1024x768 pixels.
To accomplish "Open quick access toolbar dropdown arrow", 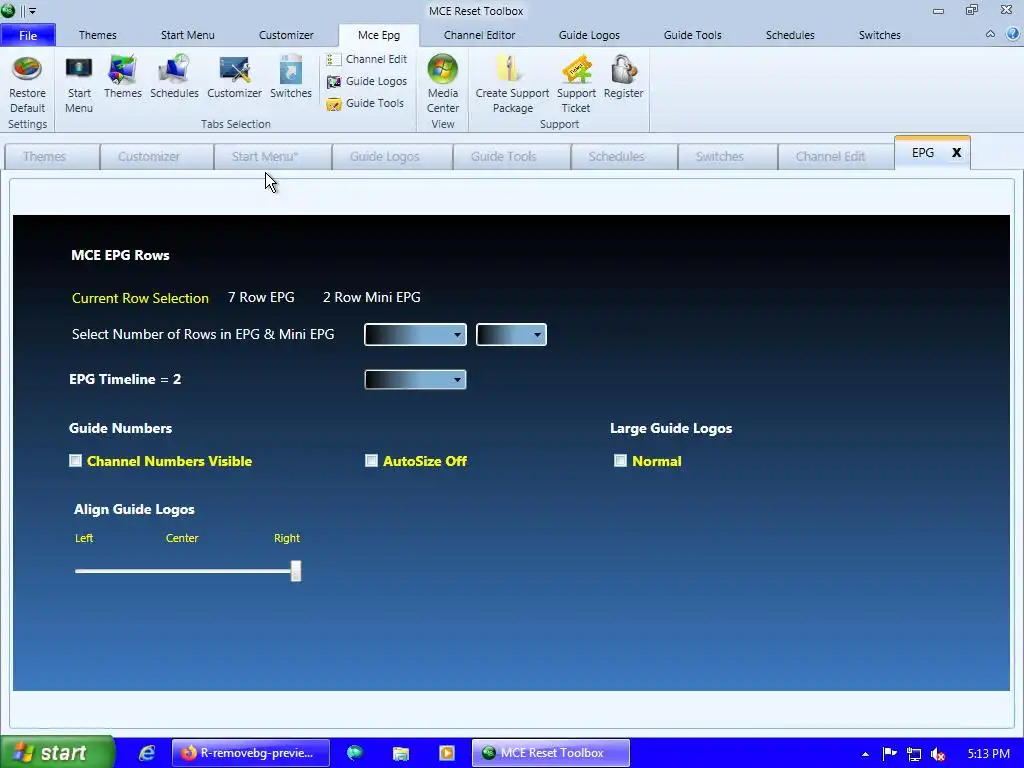I will click(32, 11).
